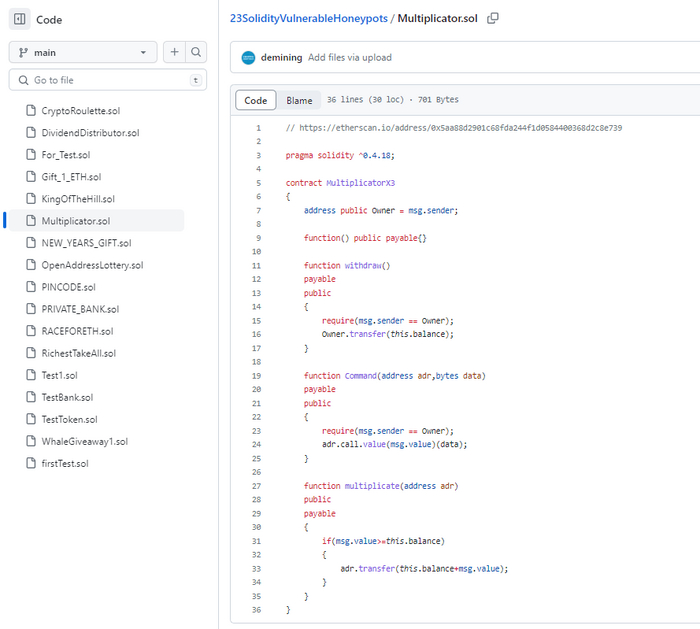
Task: Select PRIVATE_BANK.sol from the file list
Action: pos(80,309)
